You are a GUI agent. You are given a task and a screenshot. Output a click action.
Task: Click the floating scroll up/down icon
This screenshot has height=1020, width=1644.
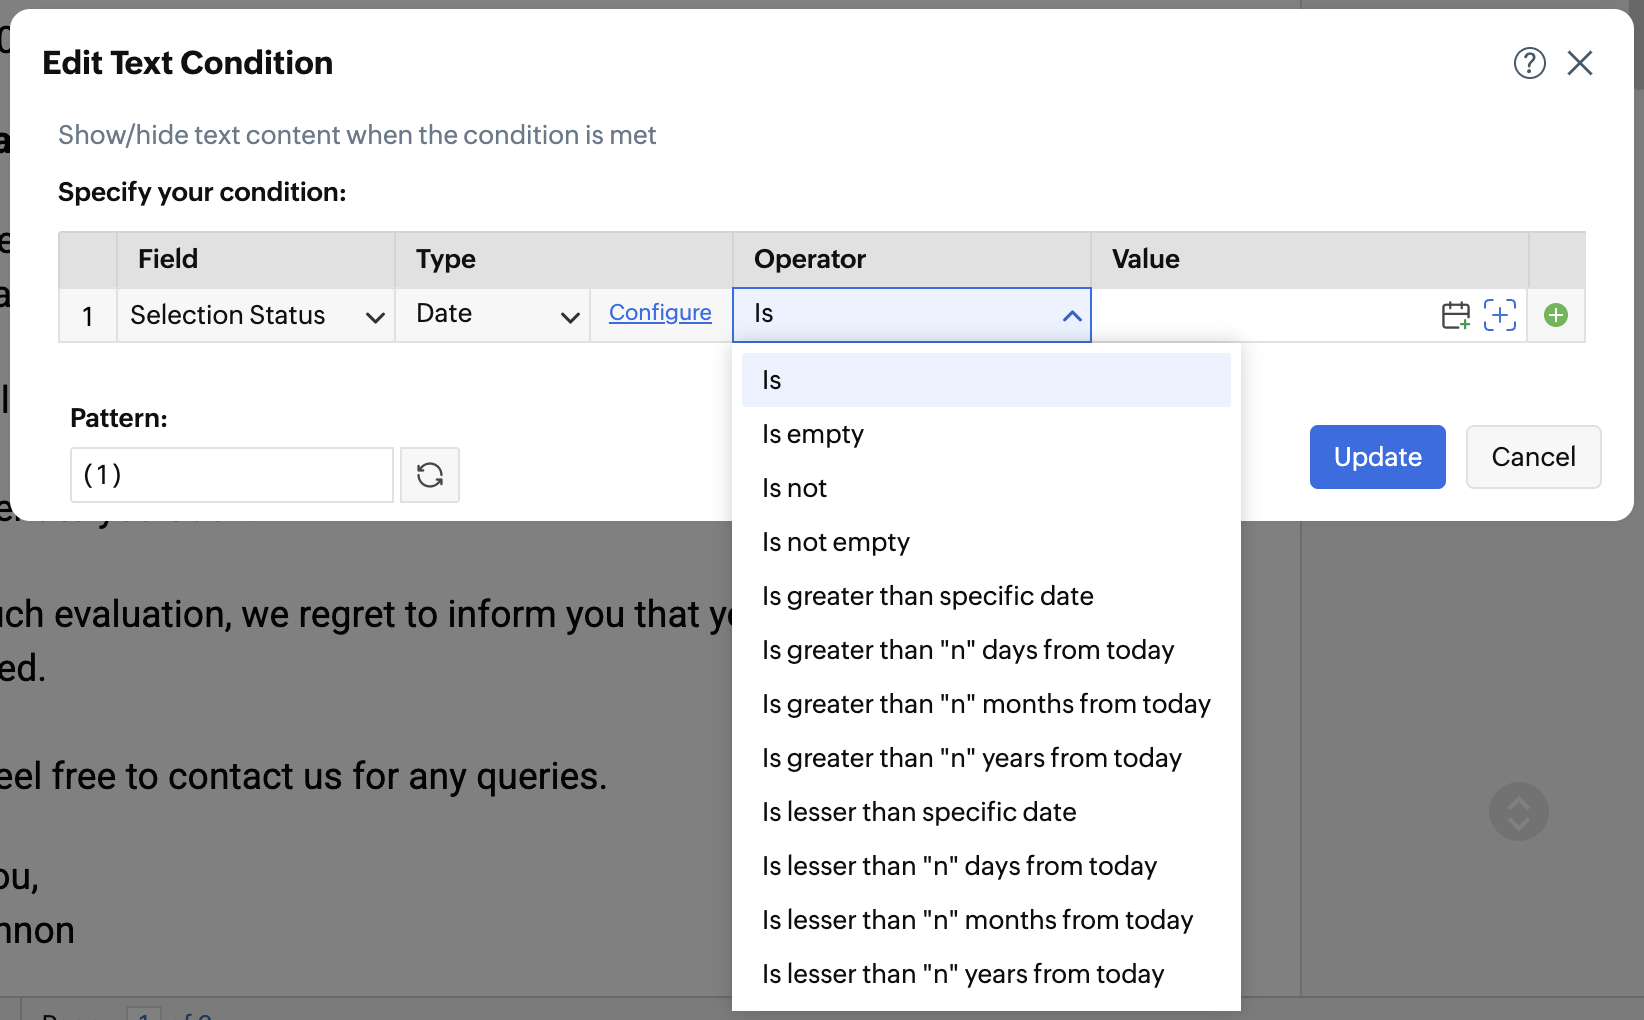click(x=1518, y=811)
